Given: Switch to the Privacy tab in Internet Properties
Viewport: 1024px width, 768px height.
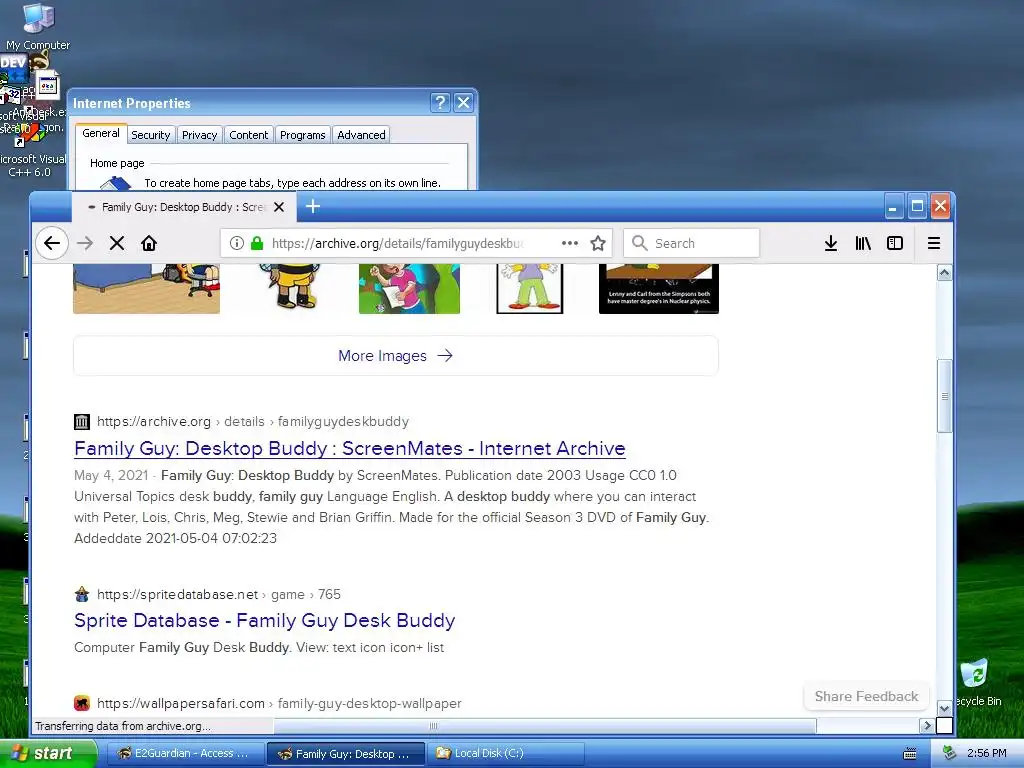Looking at the screenshot, I should (199, 135).
